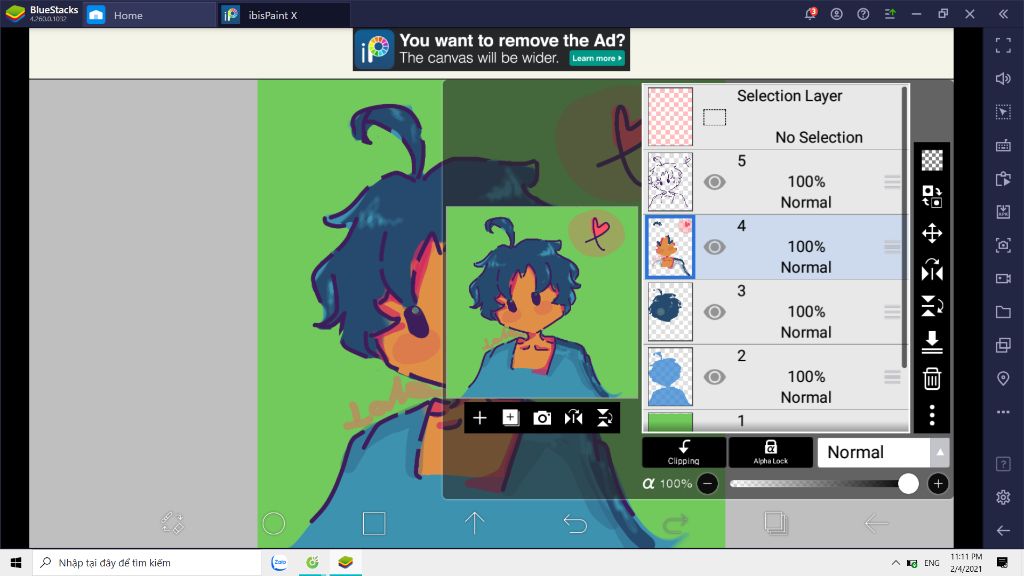Image resolution: width=1024 pixels, height=576 pixels.
Task: Toggle the brush/eraser switch tool icon
Action: coord(172,523)
